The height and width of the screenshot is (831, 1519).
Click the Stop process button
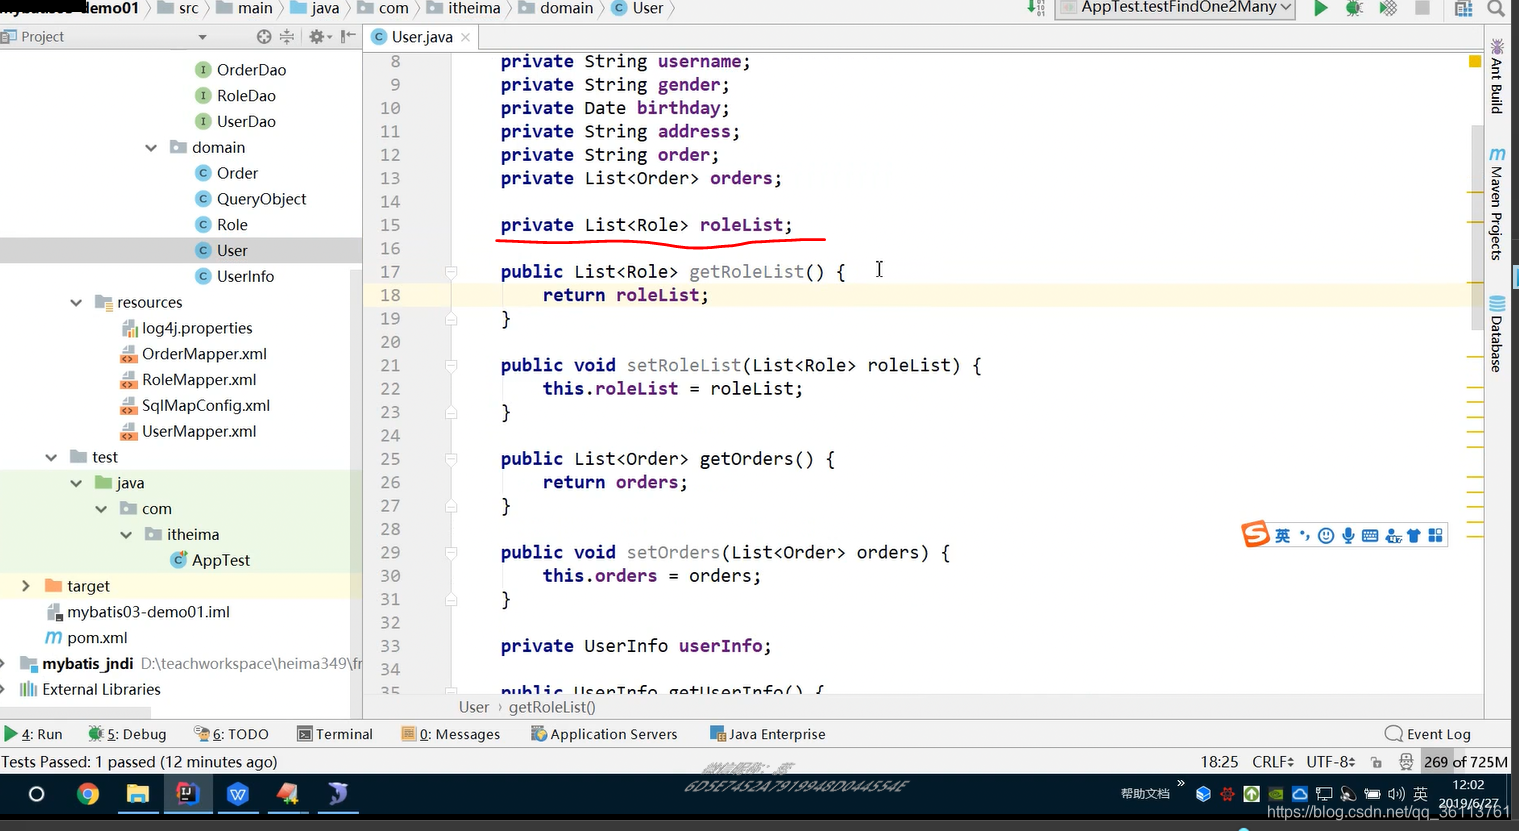[x=1422, y=8]
